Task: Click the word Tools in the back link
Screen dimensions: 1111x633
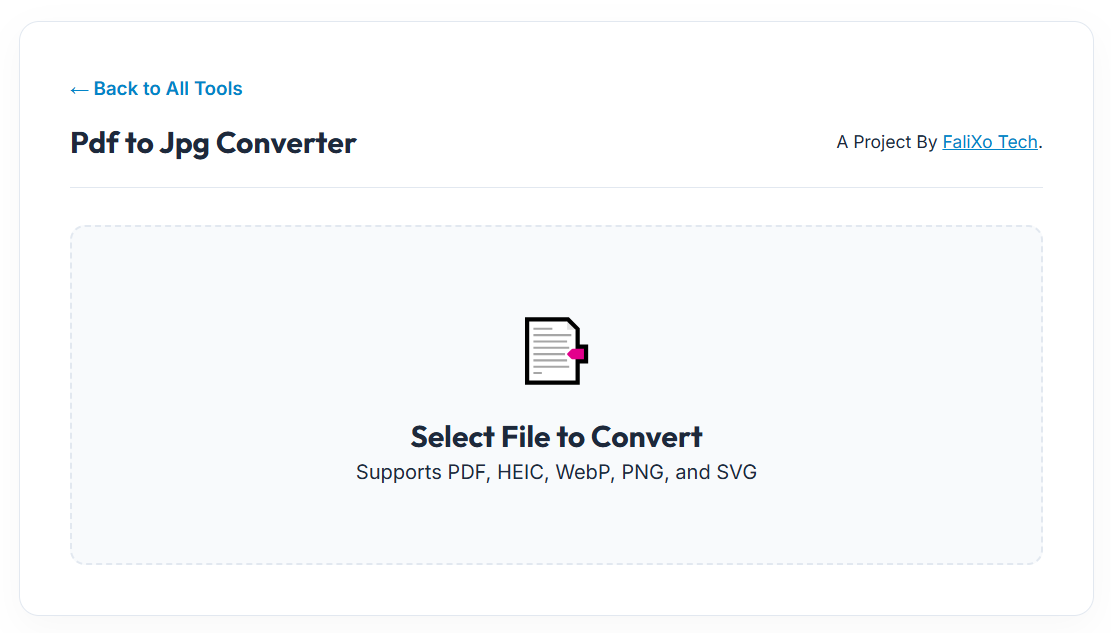Action: pos(218,89)
